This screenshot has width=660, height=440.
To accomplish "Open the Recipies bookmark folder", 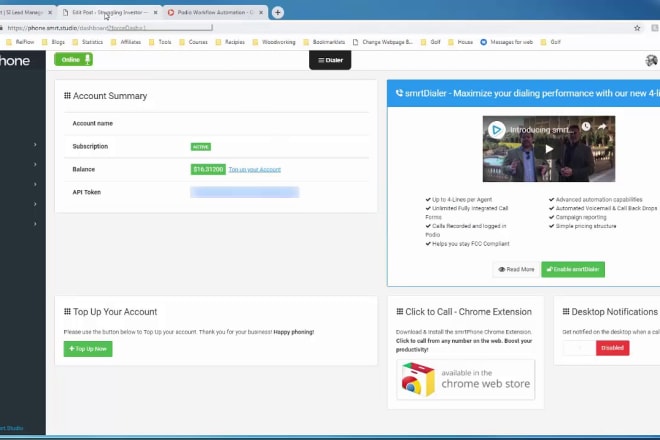I will [230, 42].
